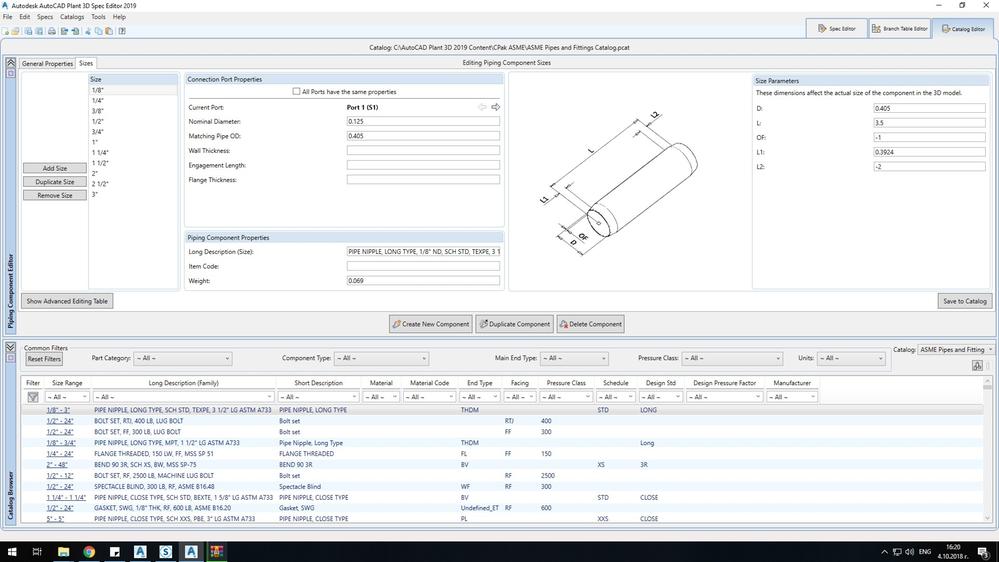Open the Short Description column filter dropdown
This screenshot has height=562, width=999.
pos(319,397)
